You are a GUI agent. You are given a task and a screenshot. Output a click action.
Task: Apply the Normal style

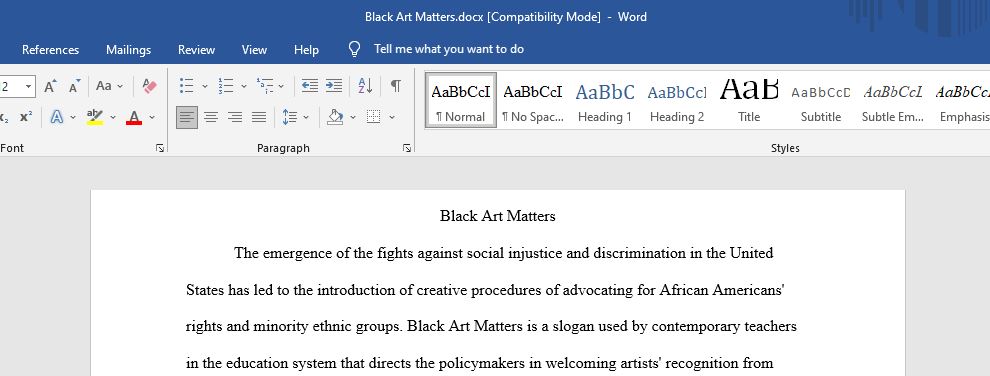pos(461,100)
